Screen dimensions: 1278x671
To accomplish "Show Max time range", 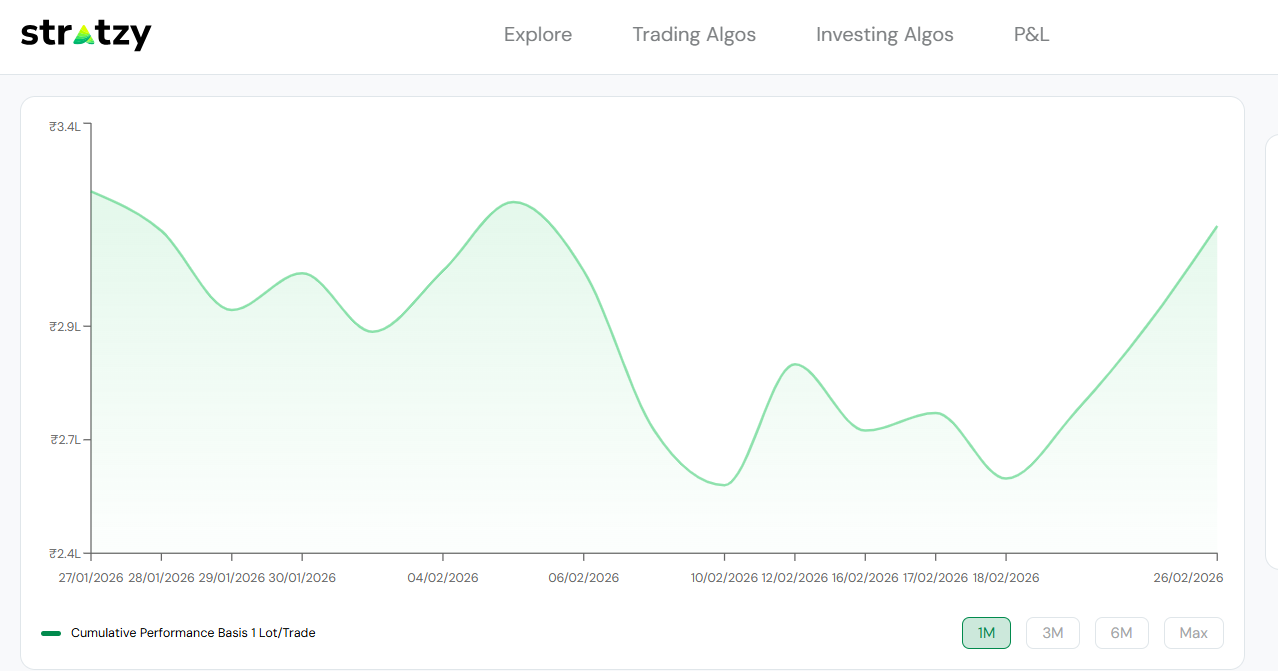I will [1193, 633].
